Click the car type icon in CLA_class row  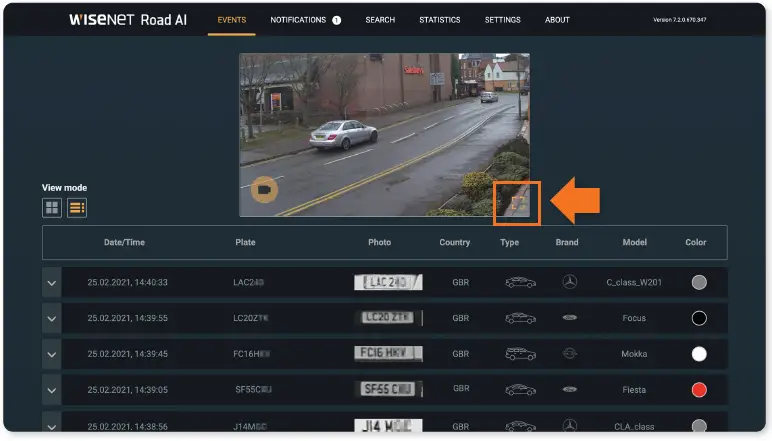pyautogui.click(x=520, y=426)
